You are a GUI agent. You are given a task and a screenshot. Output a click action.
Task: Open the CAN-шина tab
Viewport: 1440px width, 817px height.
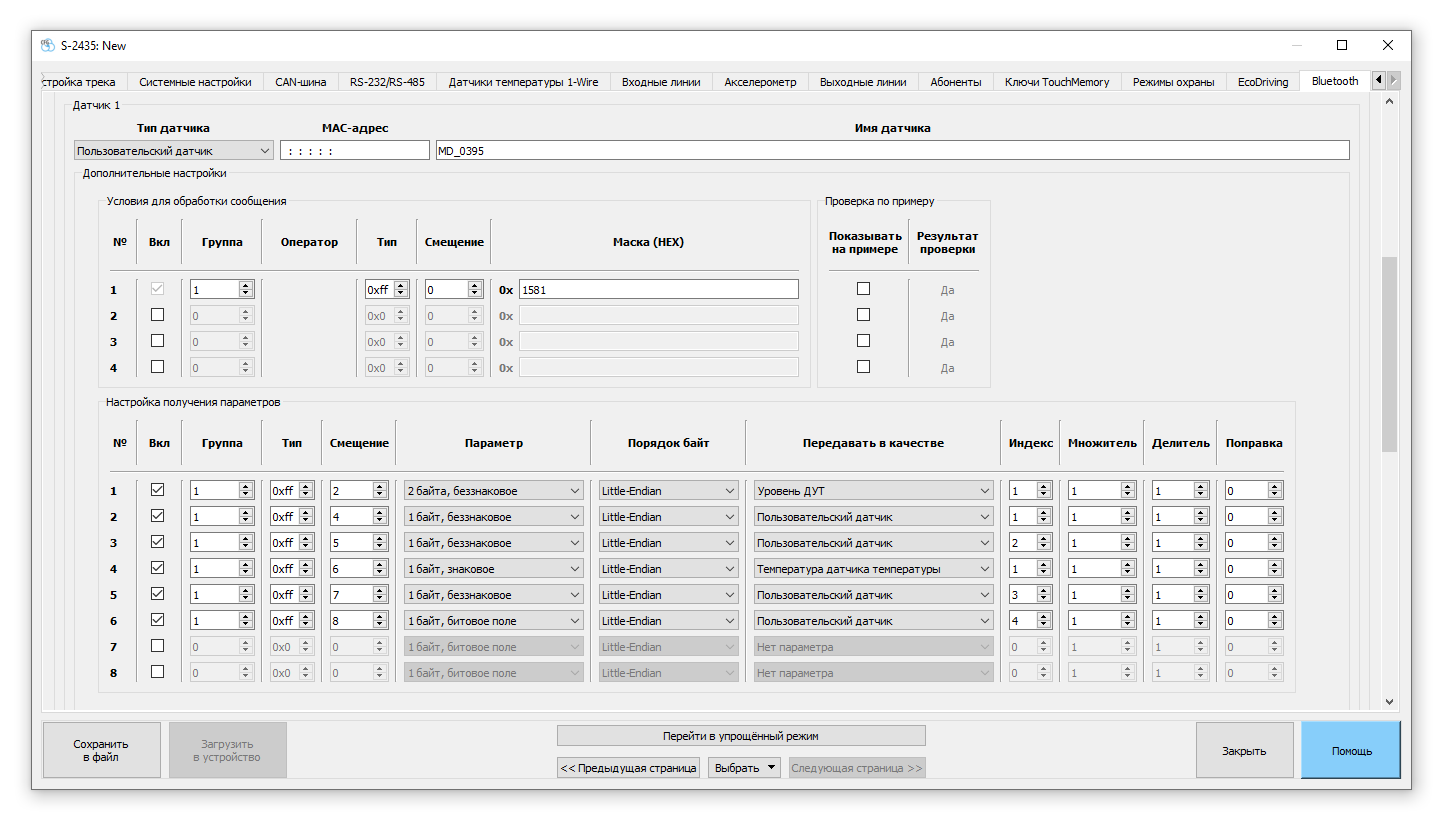point(301,82)
